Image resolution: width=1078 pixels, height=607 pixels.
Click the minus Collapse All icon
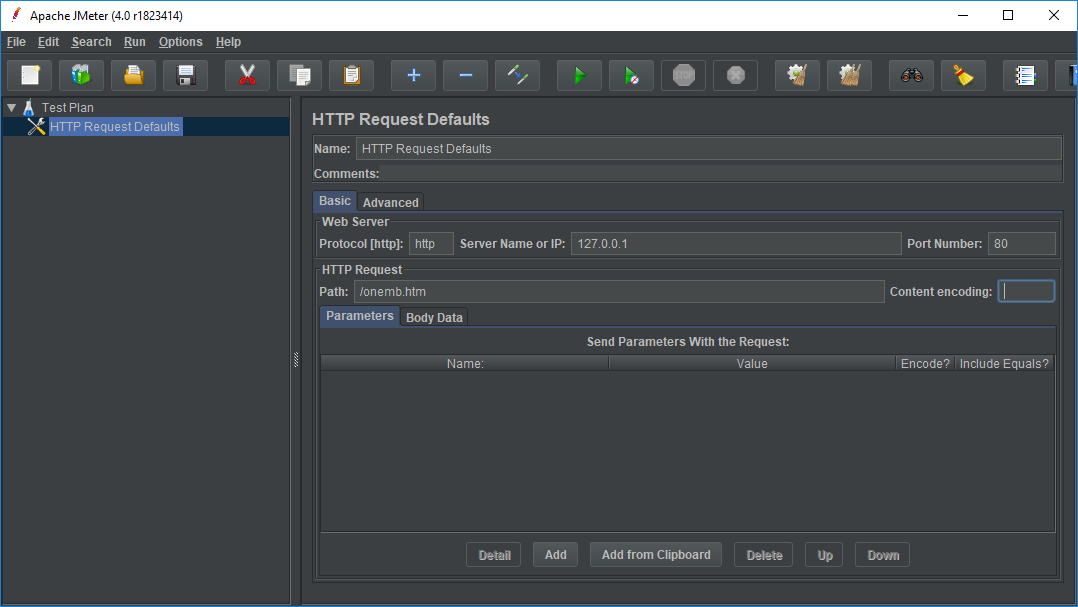(x=465, y=75)
